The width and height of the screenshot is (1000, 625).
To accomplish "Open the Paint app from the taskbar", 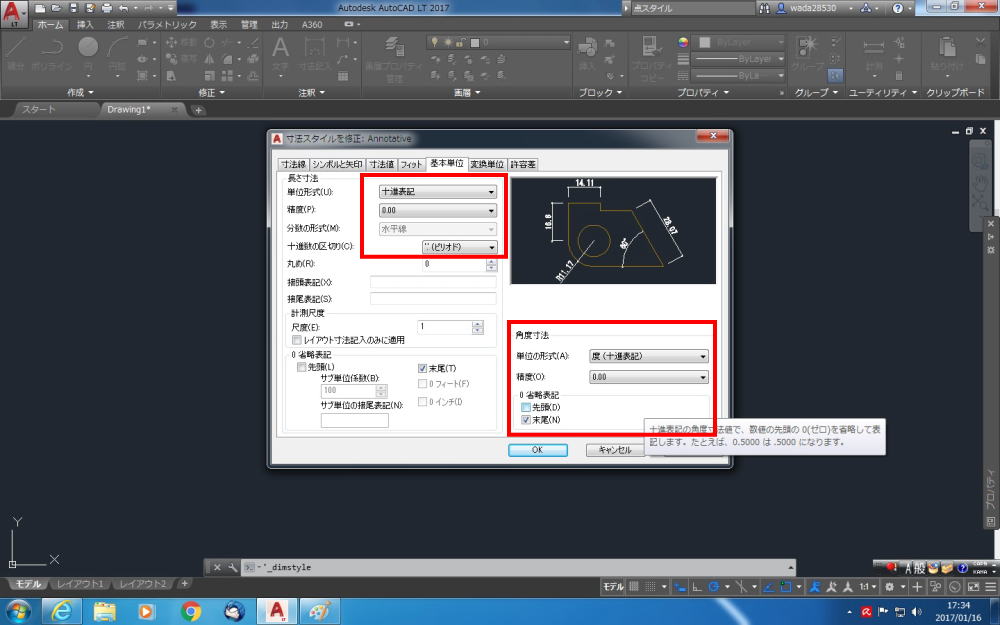I will click(320, 612).
